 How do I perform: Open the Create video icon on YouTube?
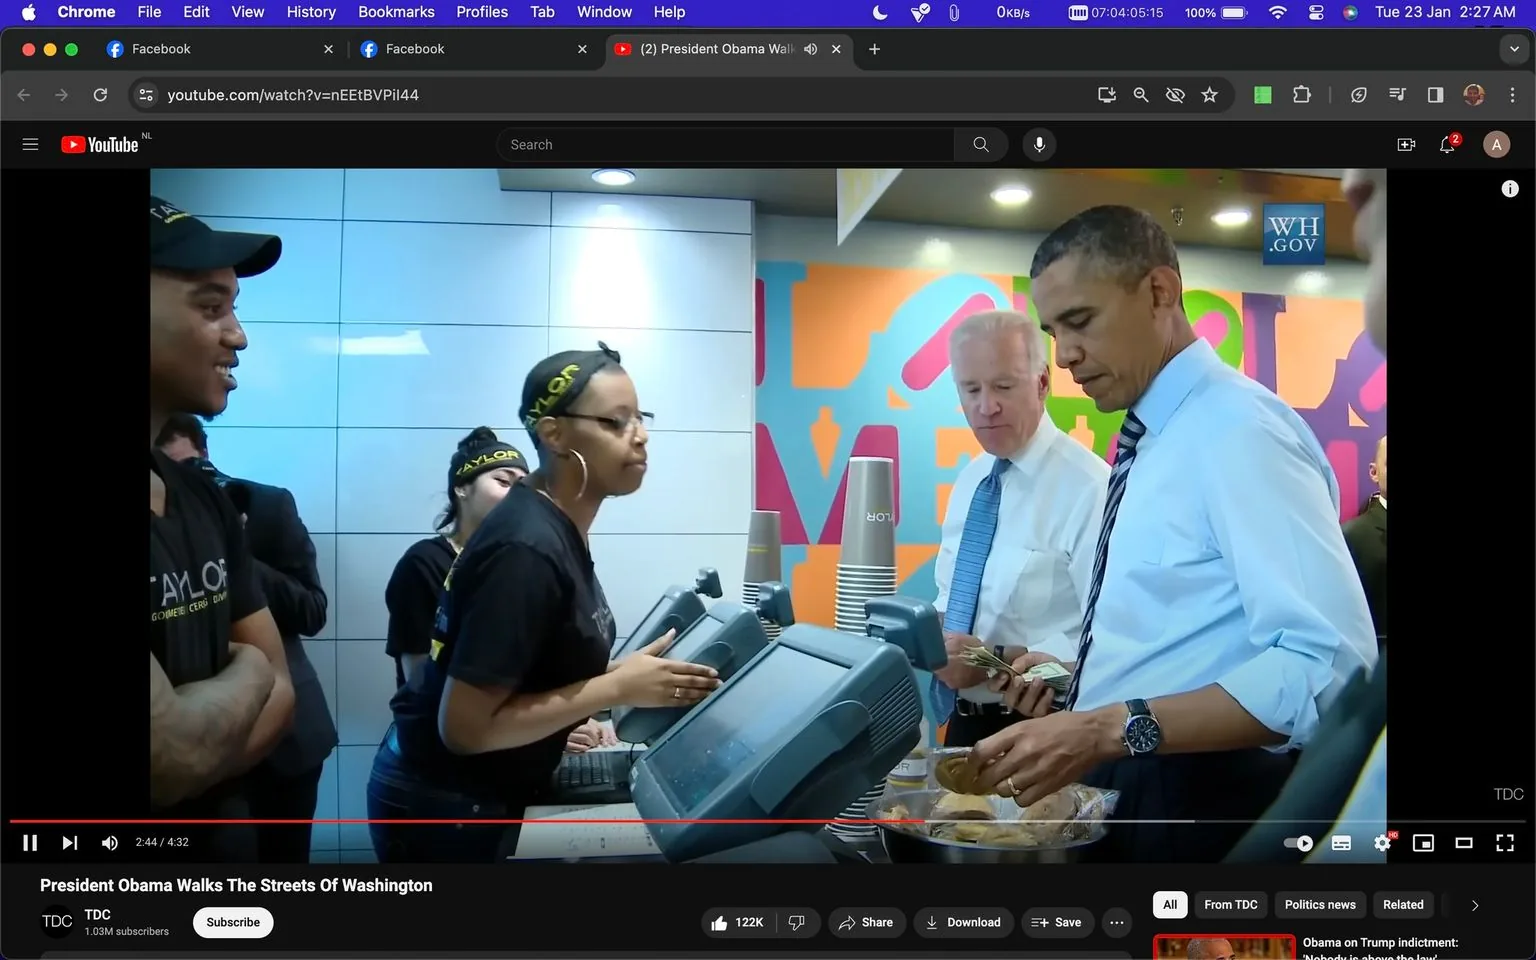pyautogui.click(x=1406, y=144)
